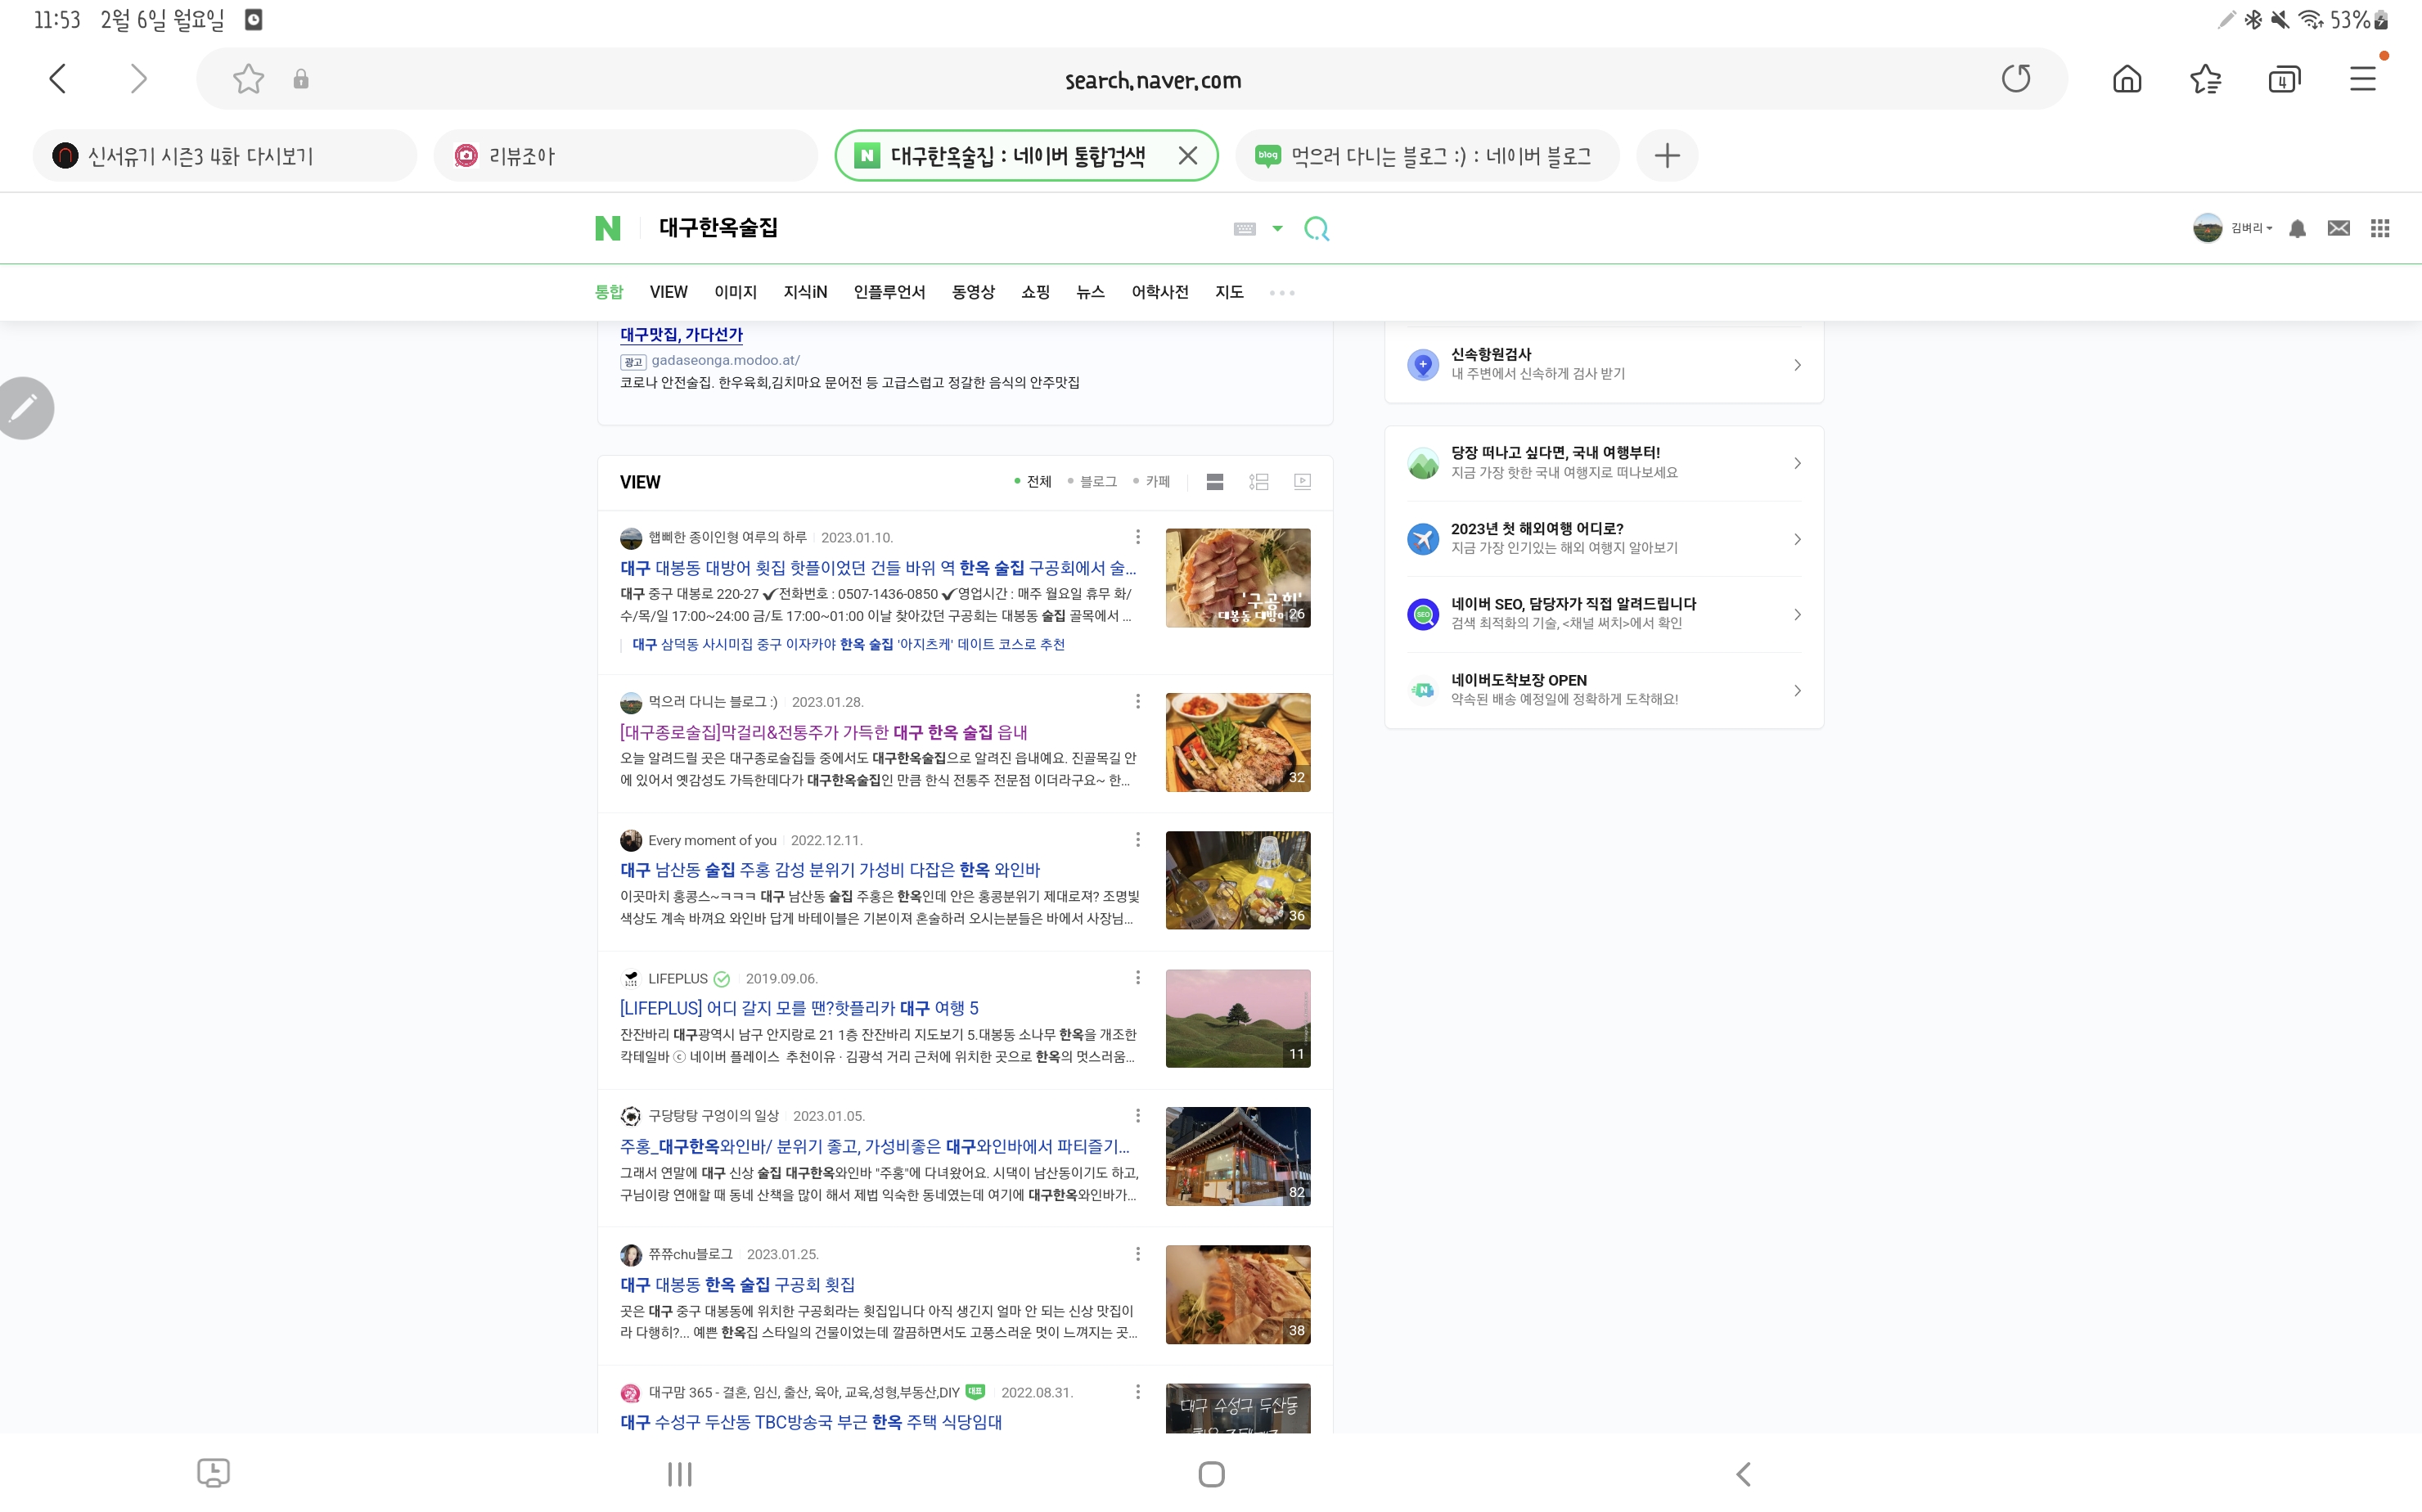
Task: Switch to the 지도 search tab
Action: 1229,292
